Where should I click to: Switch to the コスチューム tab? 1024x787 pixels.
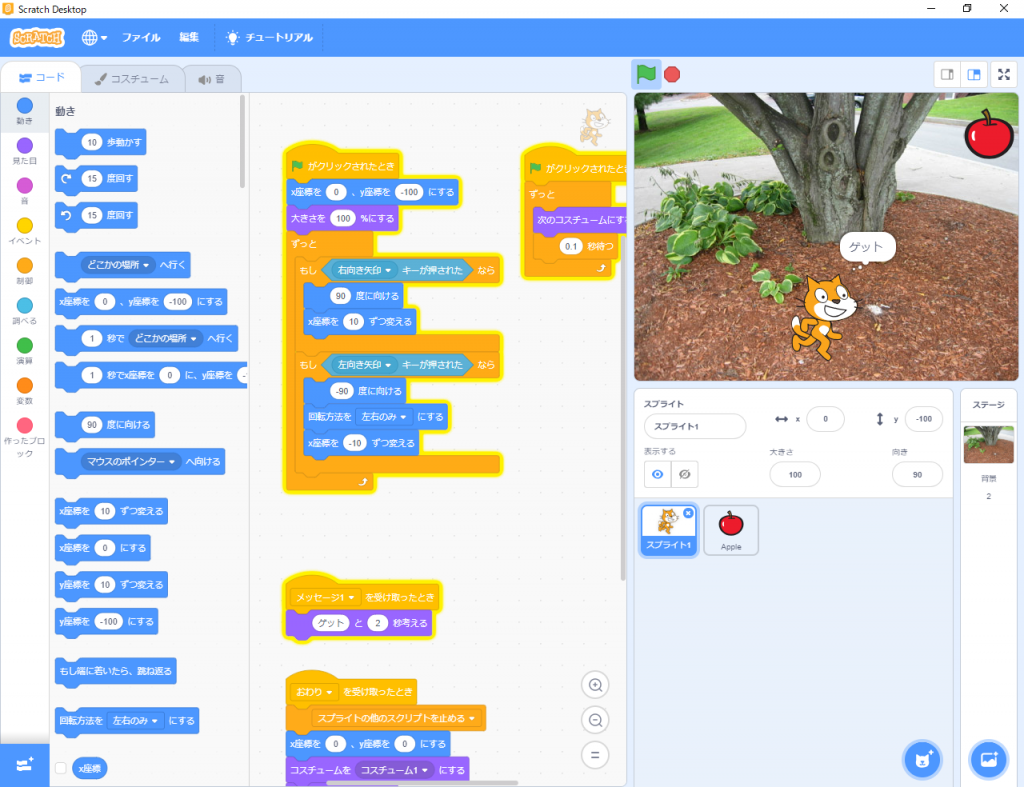point(132,79)
